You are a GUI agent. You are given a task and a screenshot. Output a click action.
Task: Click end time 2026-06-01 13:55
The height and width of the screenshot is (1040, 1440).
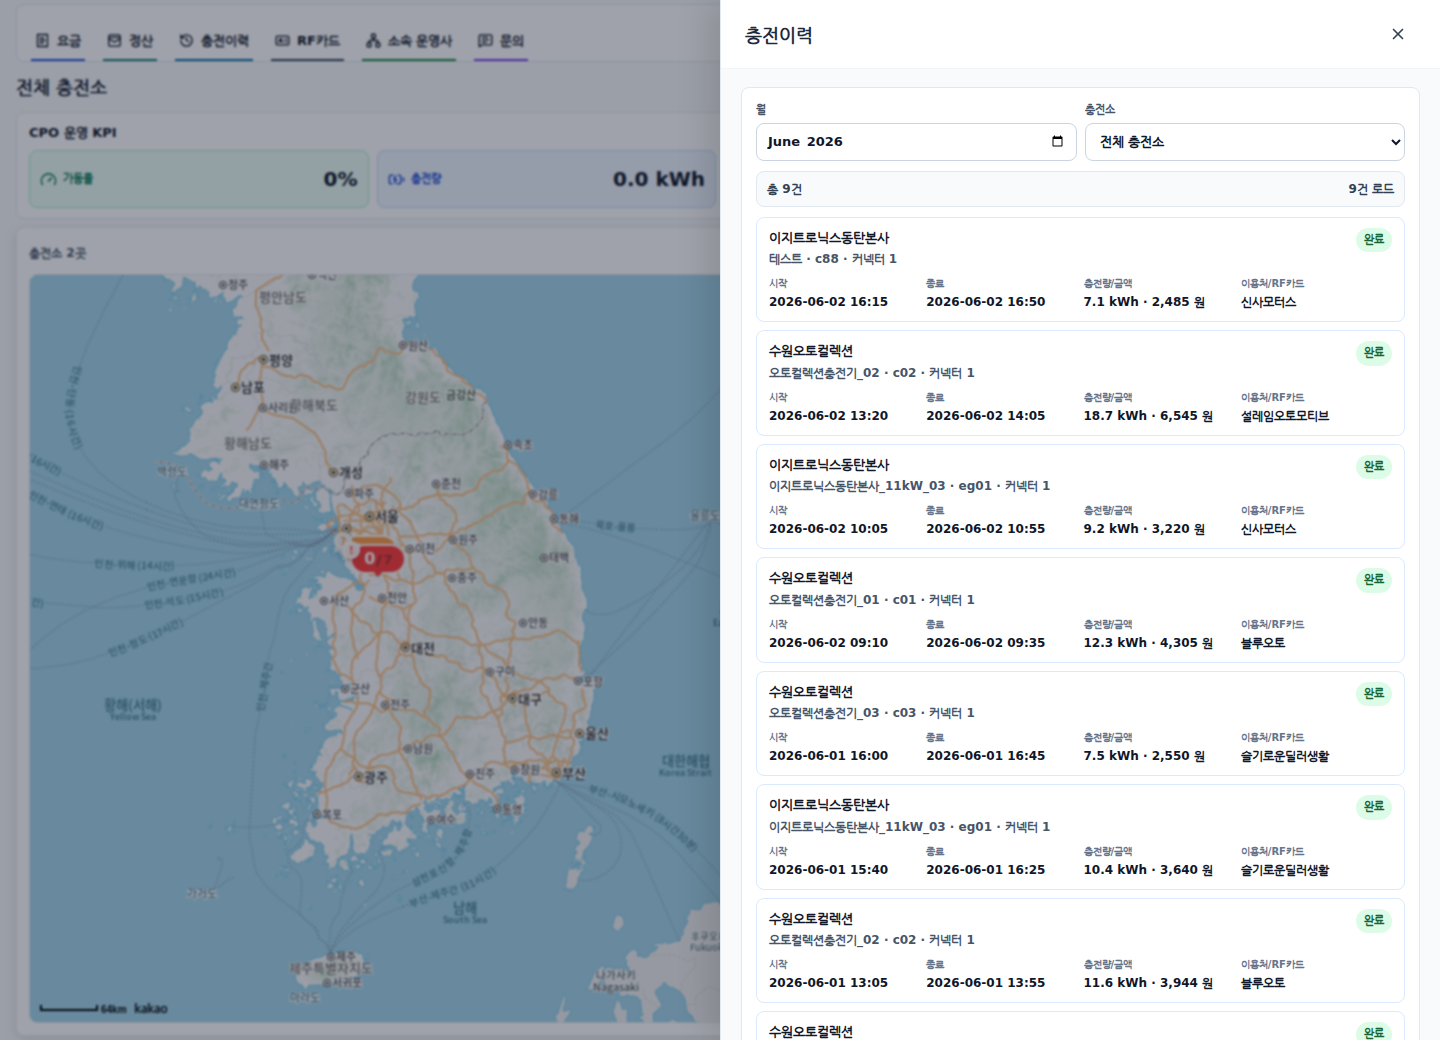click(x=985, y=983)
